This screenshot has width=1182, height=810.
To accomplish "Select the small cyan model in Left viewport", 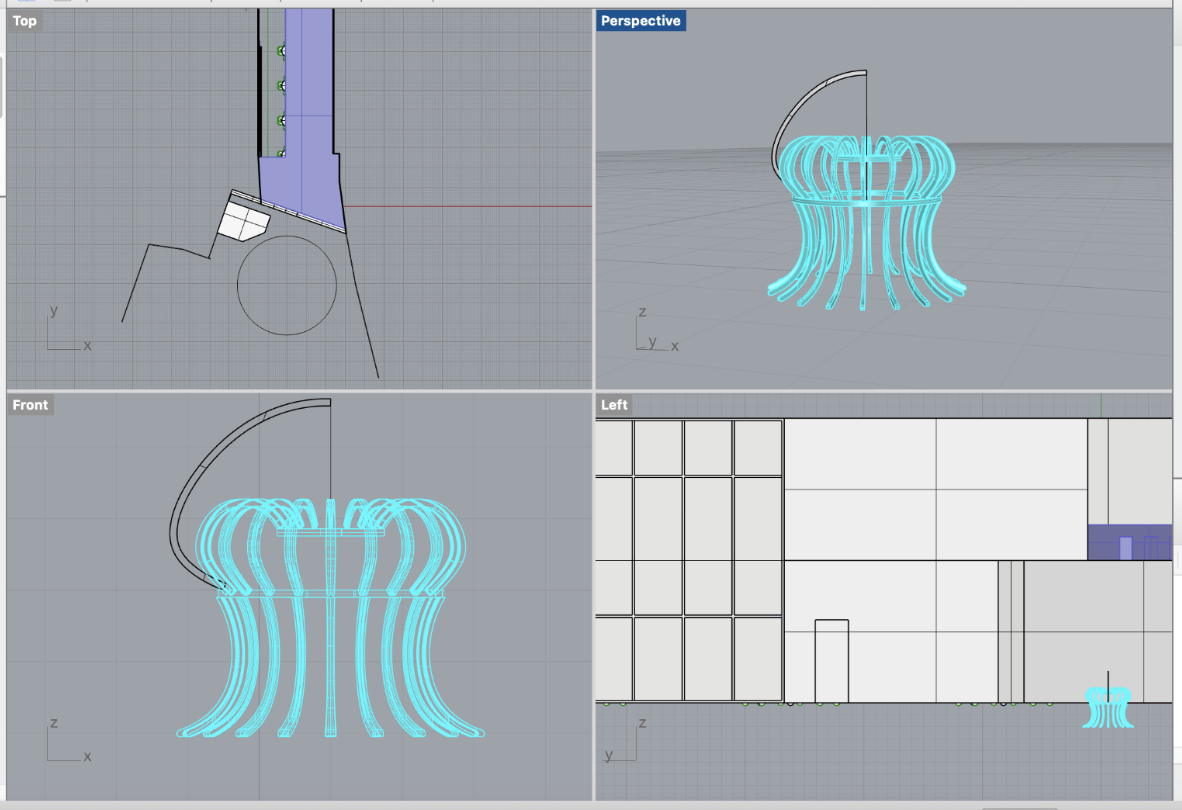I will (1108, 707).
